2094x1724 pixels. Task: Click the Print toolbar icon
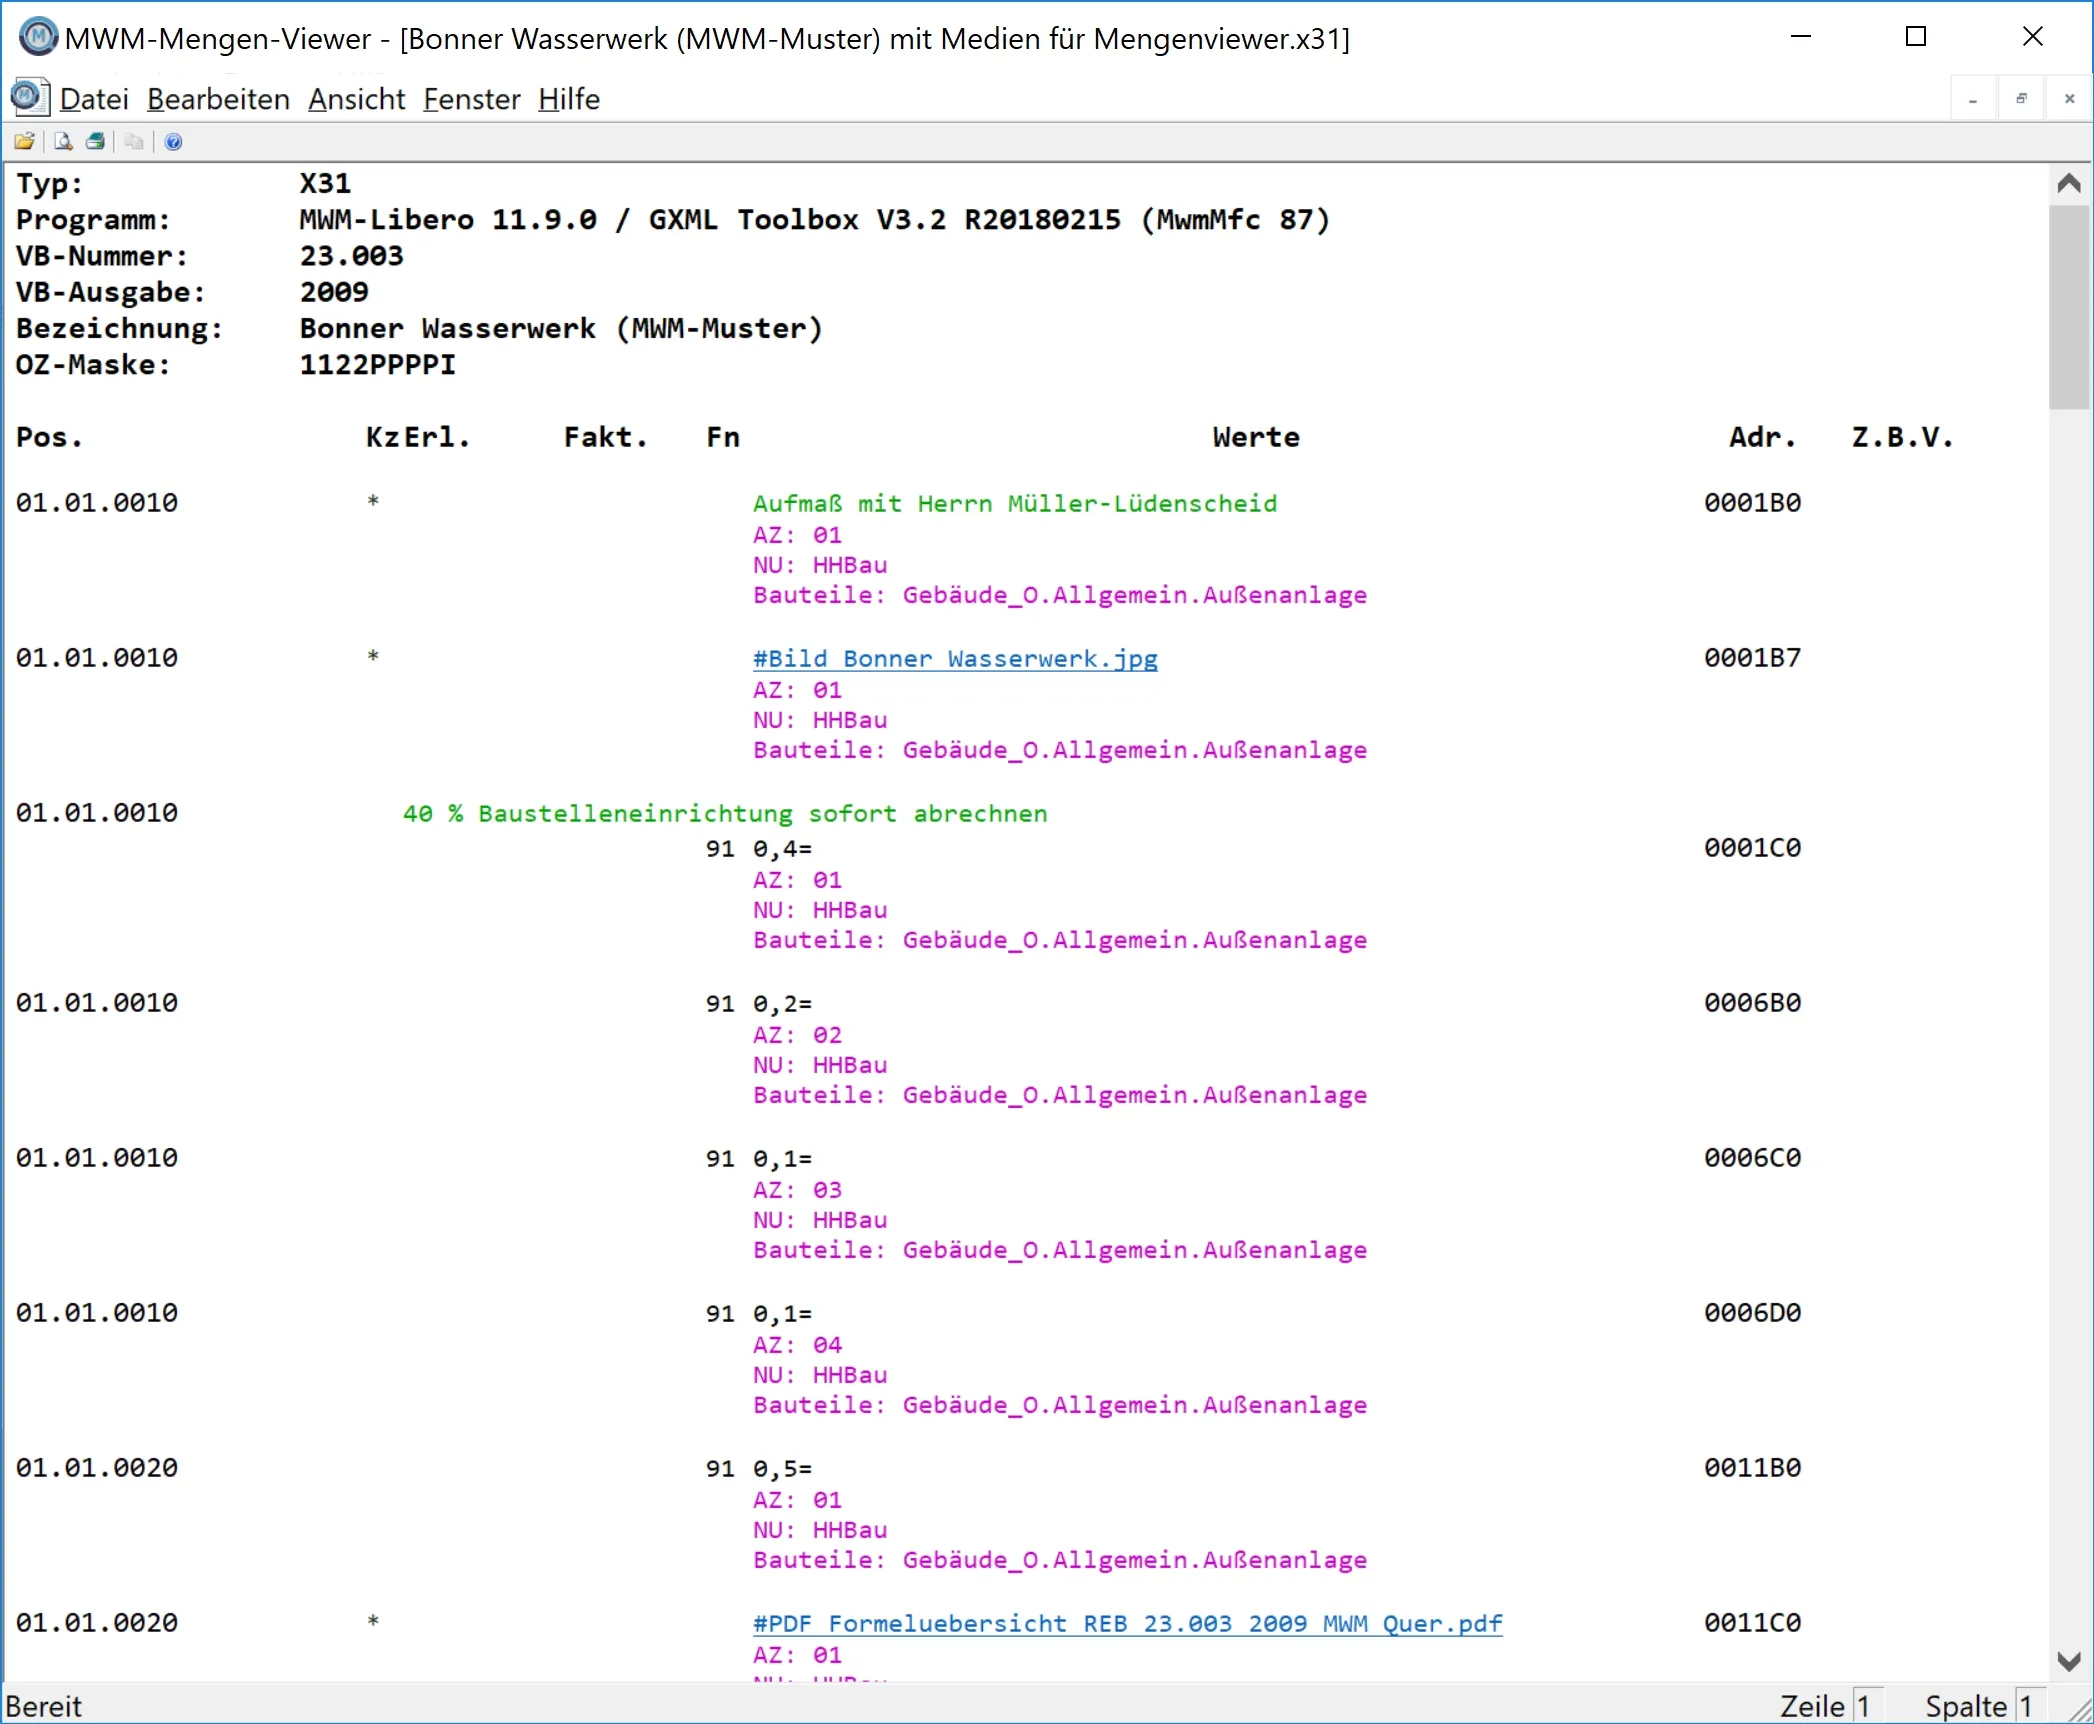coord(95,142)
